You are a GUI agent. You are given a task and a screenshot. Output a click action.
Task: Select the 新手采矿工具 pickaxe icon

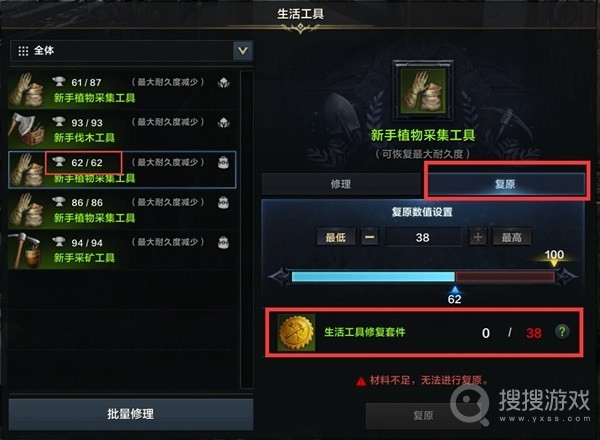tap(26, 250)
